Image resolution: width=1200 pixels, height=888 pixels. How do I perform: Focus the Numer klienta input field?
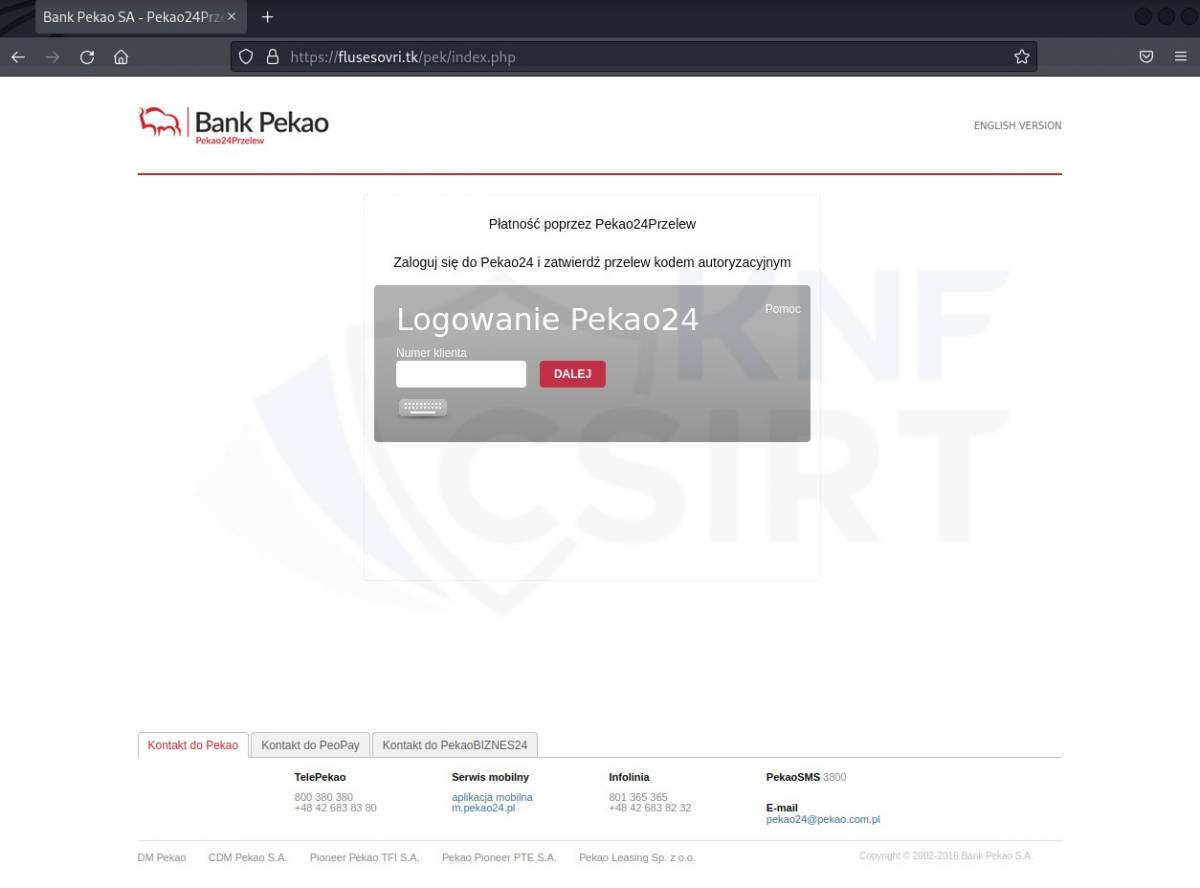461,374
